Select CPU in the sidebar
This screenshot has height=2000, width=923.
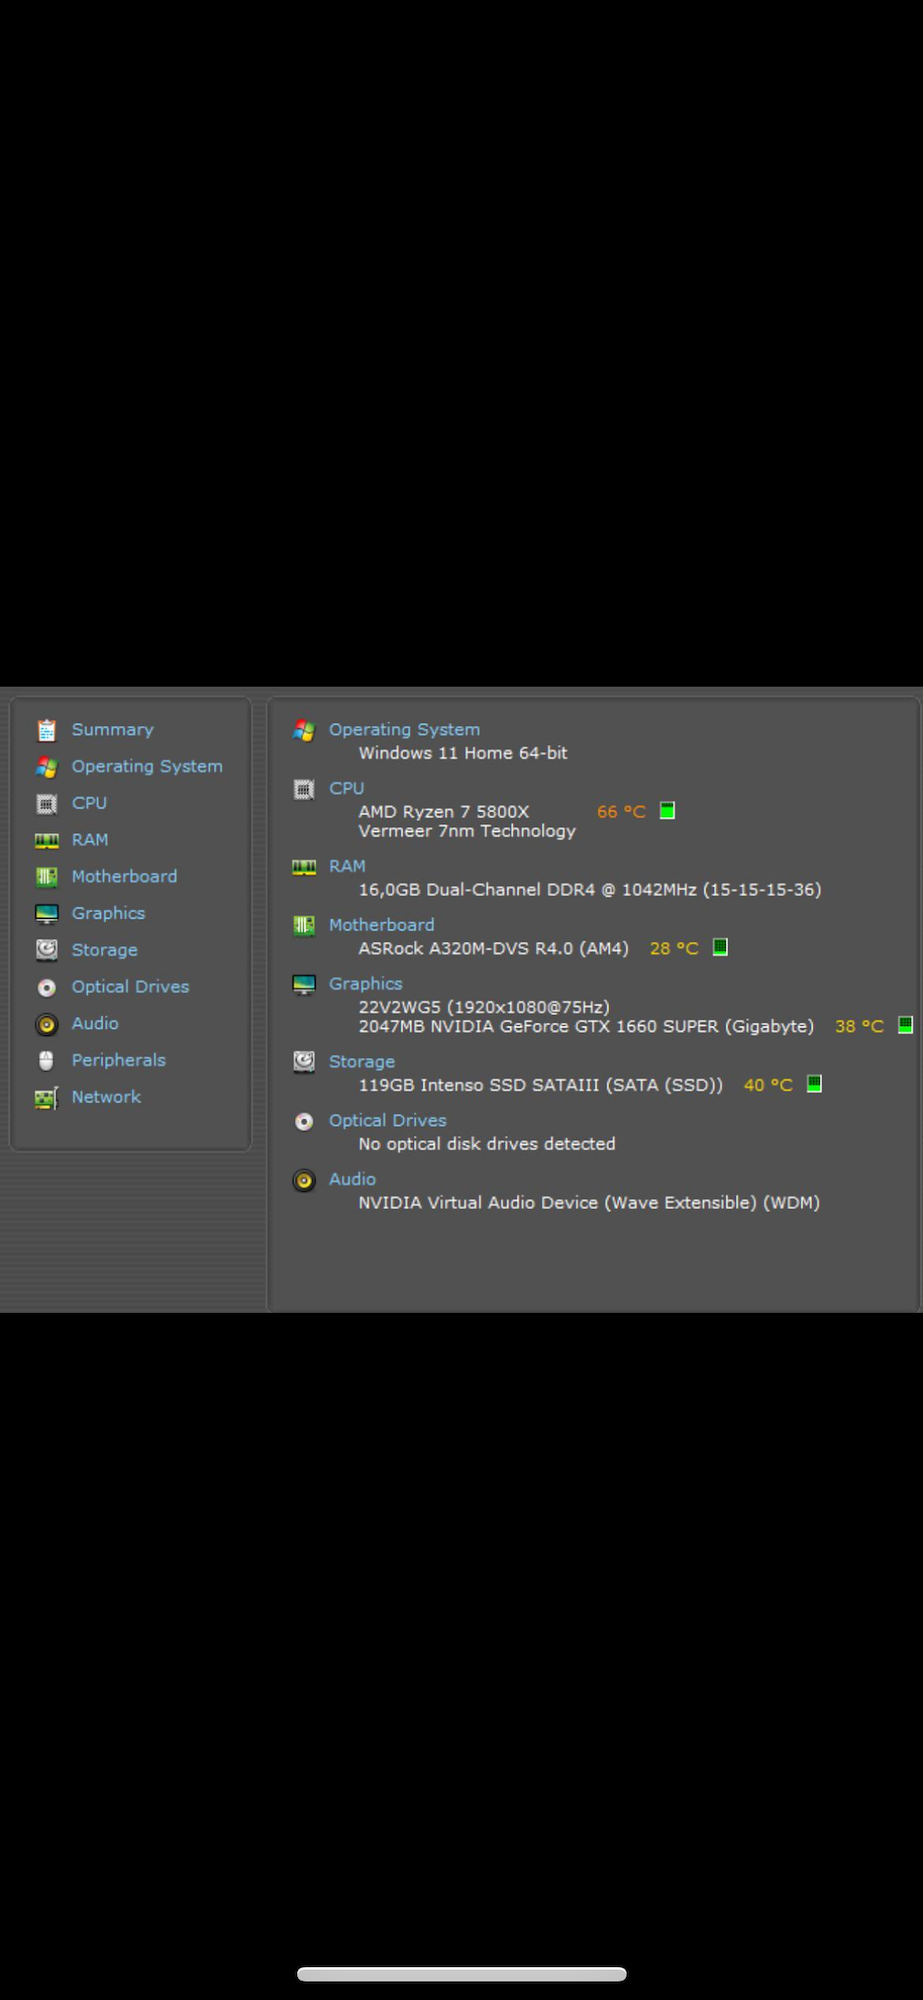coord(89,803)
